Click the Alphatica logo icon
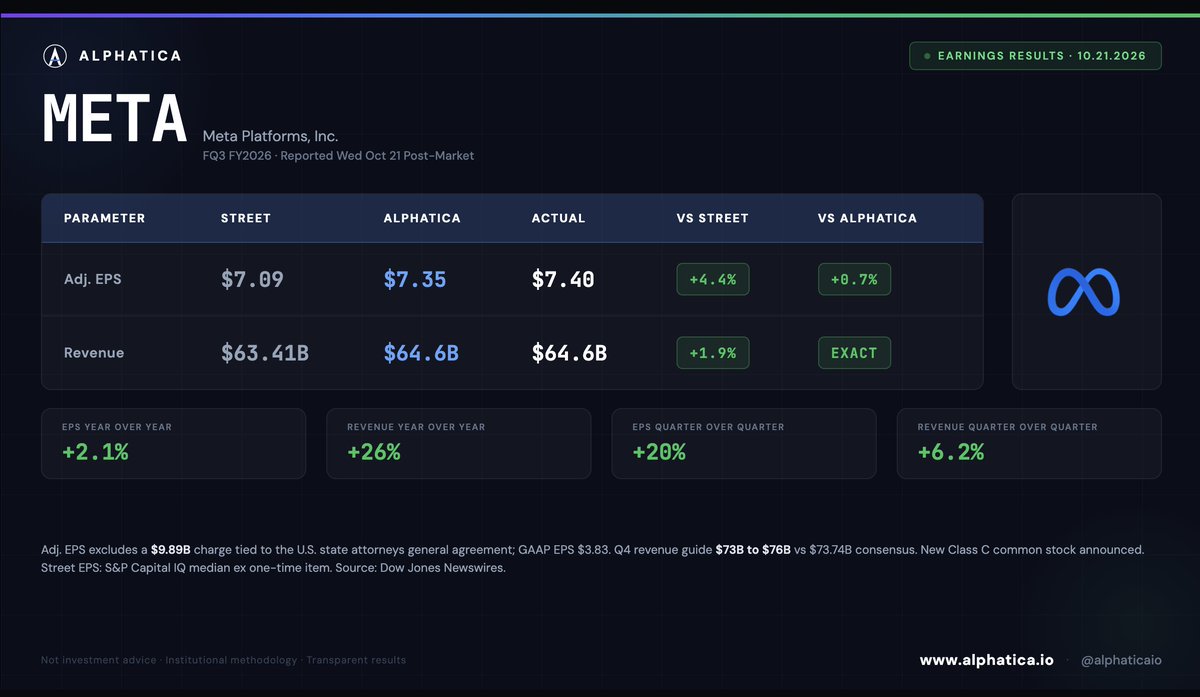Screen dimensions: 1200x697 pyautogui.click(x=56, y=56)
